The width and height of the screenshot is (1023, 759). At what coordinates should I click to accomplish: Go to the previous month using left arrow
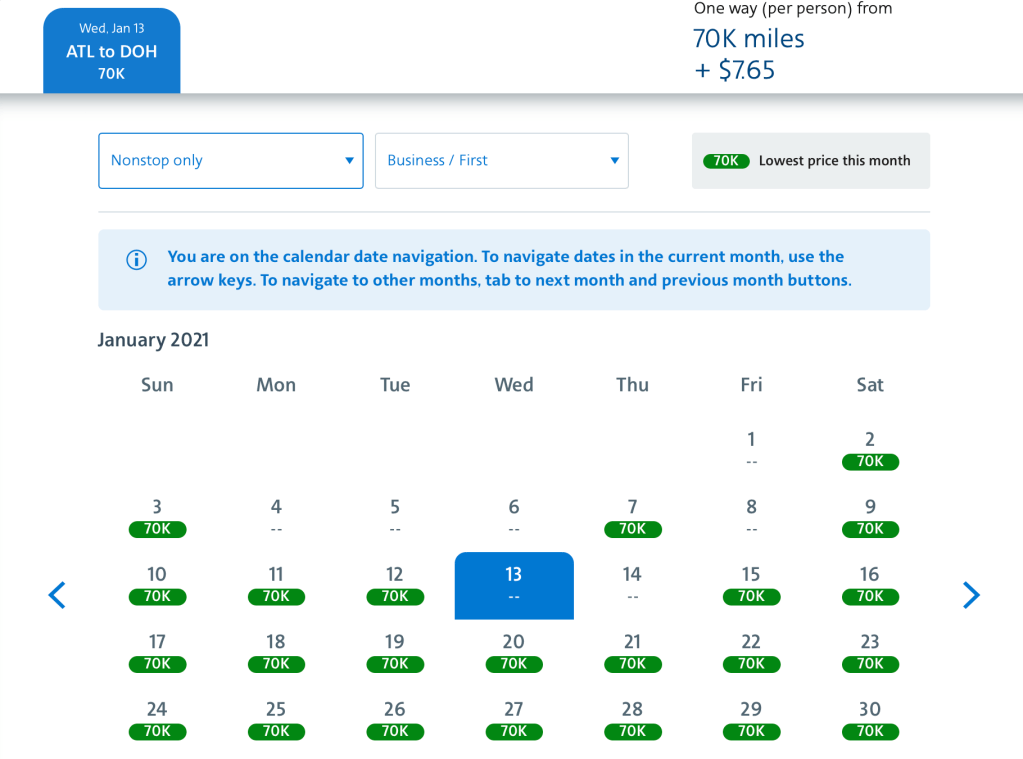click(x=57, y=595)
